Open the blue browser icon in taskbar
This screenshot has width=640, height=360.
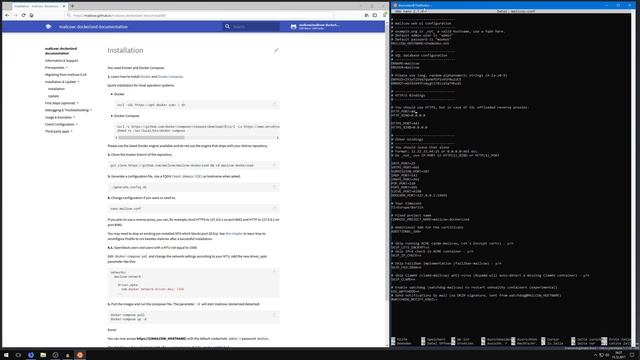point(31,355)
